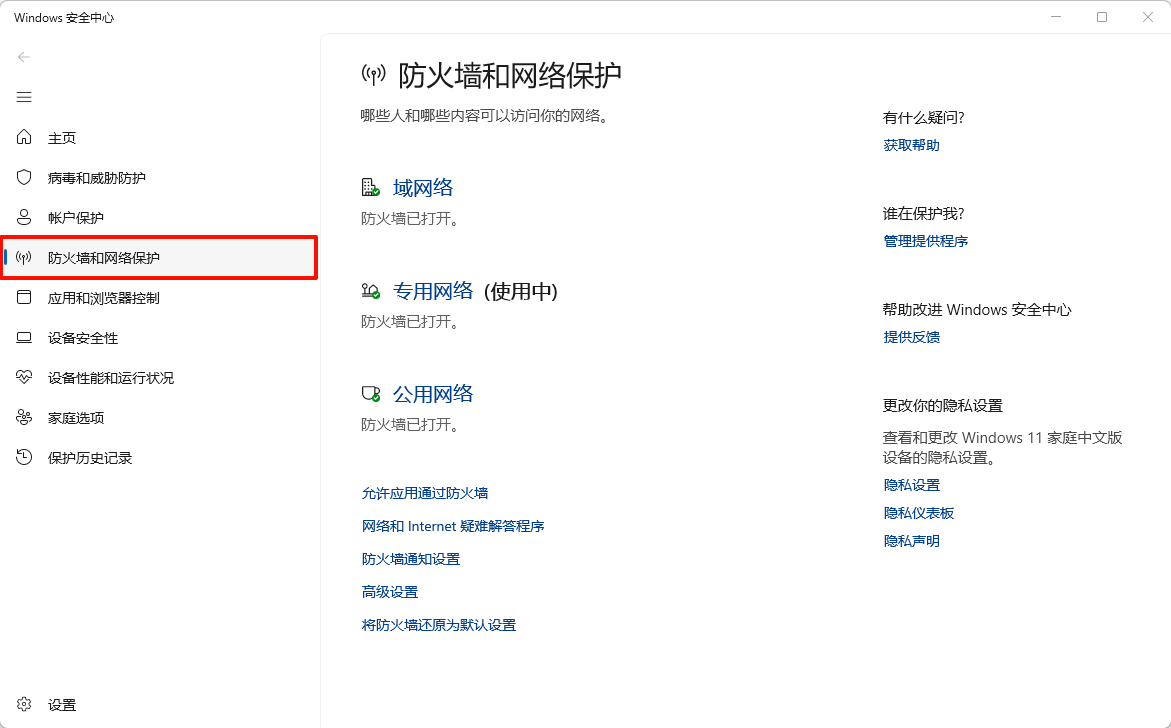Open Windows 安全中心 设置 at bottom
1171x728 pixels.
point(60,704)
